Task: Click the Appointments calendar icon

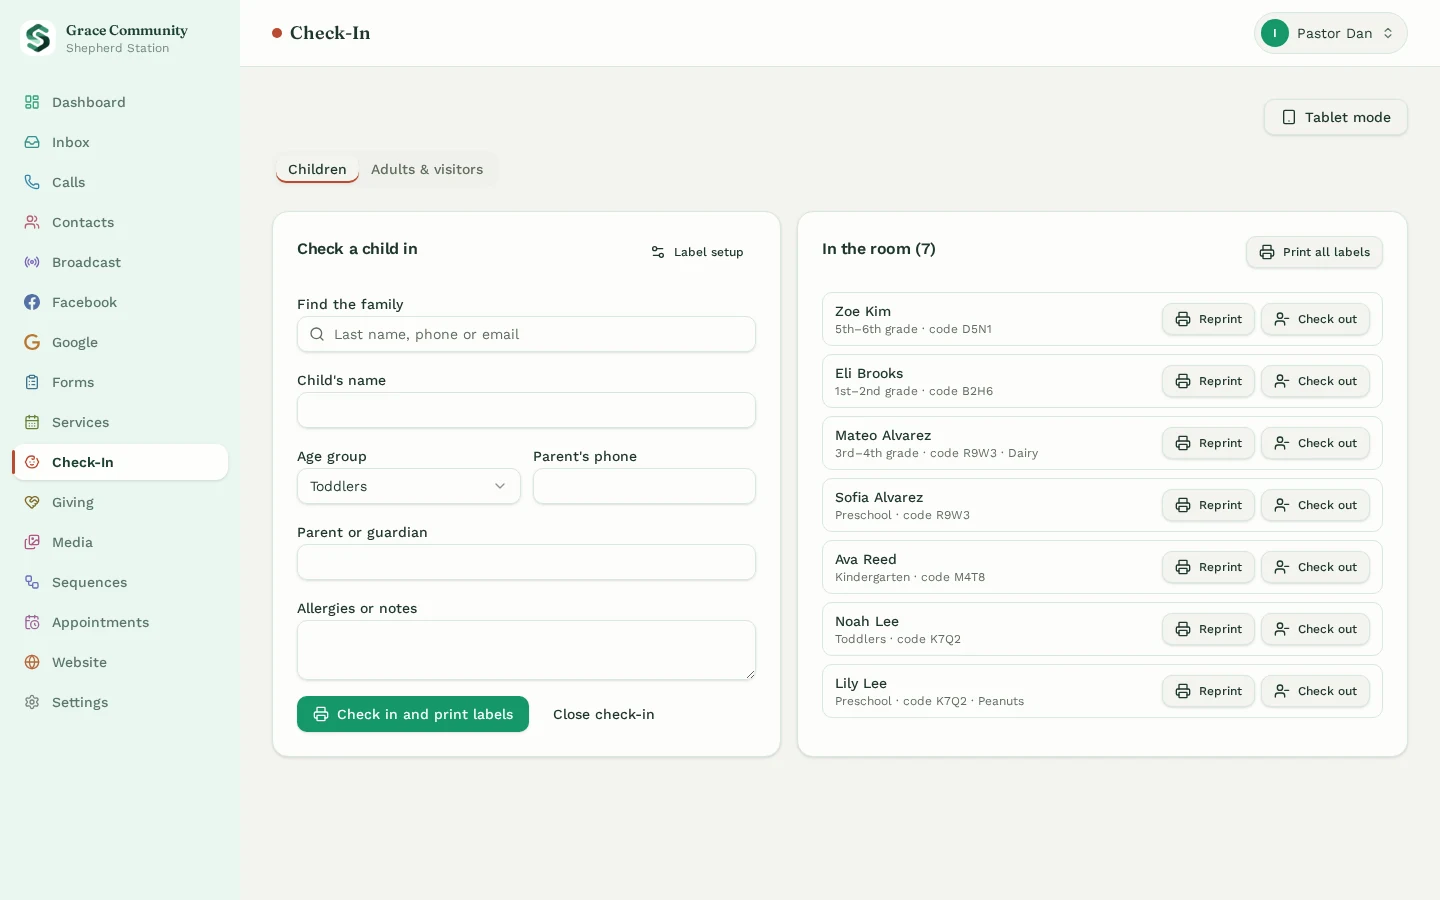Action: tap(32, 622)
